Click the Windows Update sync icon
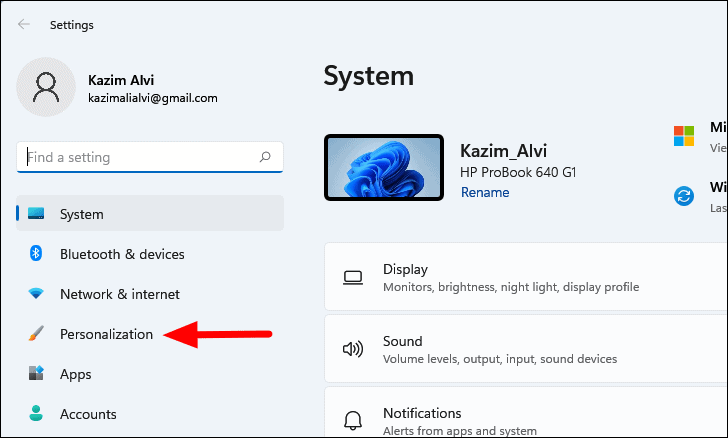This screenshot has height=438, width=728. click(x=684, y=196)
